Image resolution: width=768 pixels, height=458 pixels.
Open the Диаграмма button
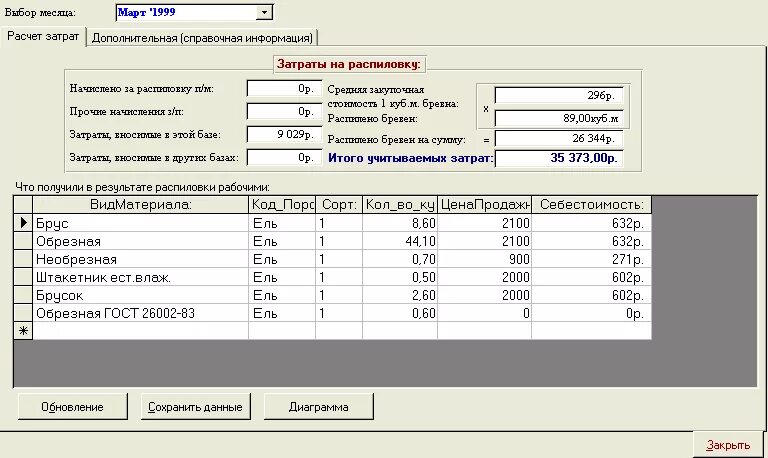[x=318, y=407]
